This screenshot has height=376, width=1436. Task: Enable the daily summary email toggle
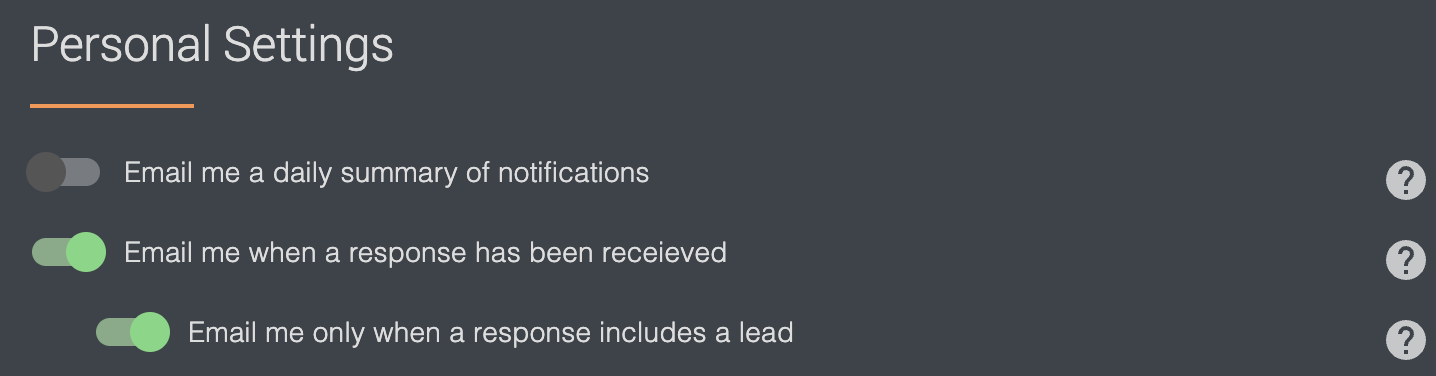(x=63, y=172)
